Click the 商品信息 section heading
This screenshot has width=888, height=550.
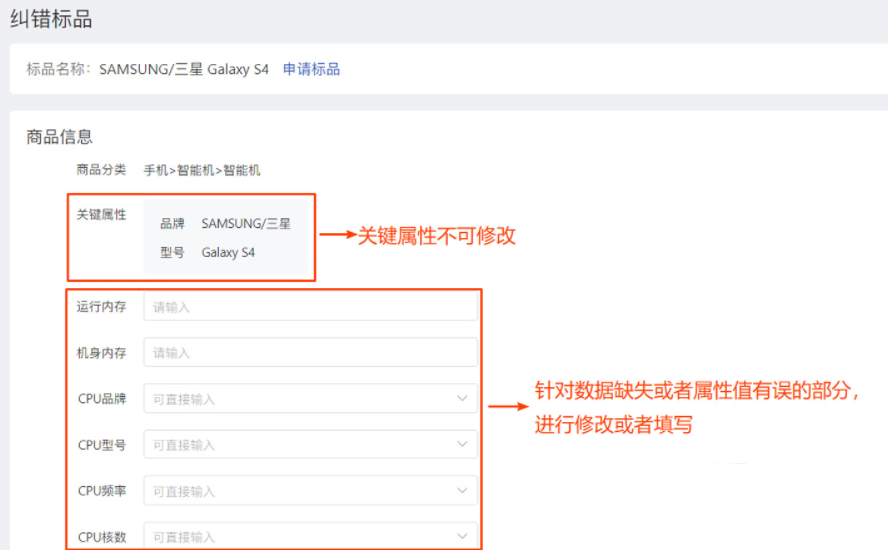59,137
